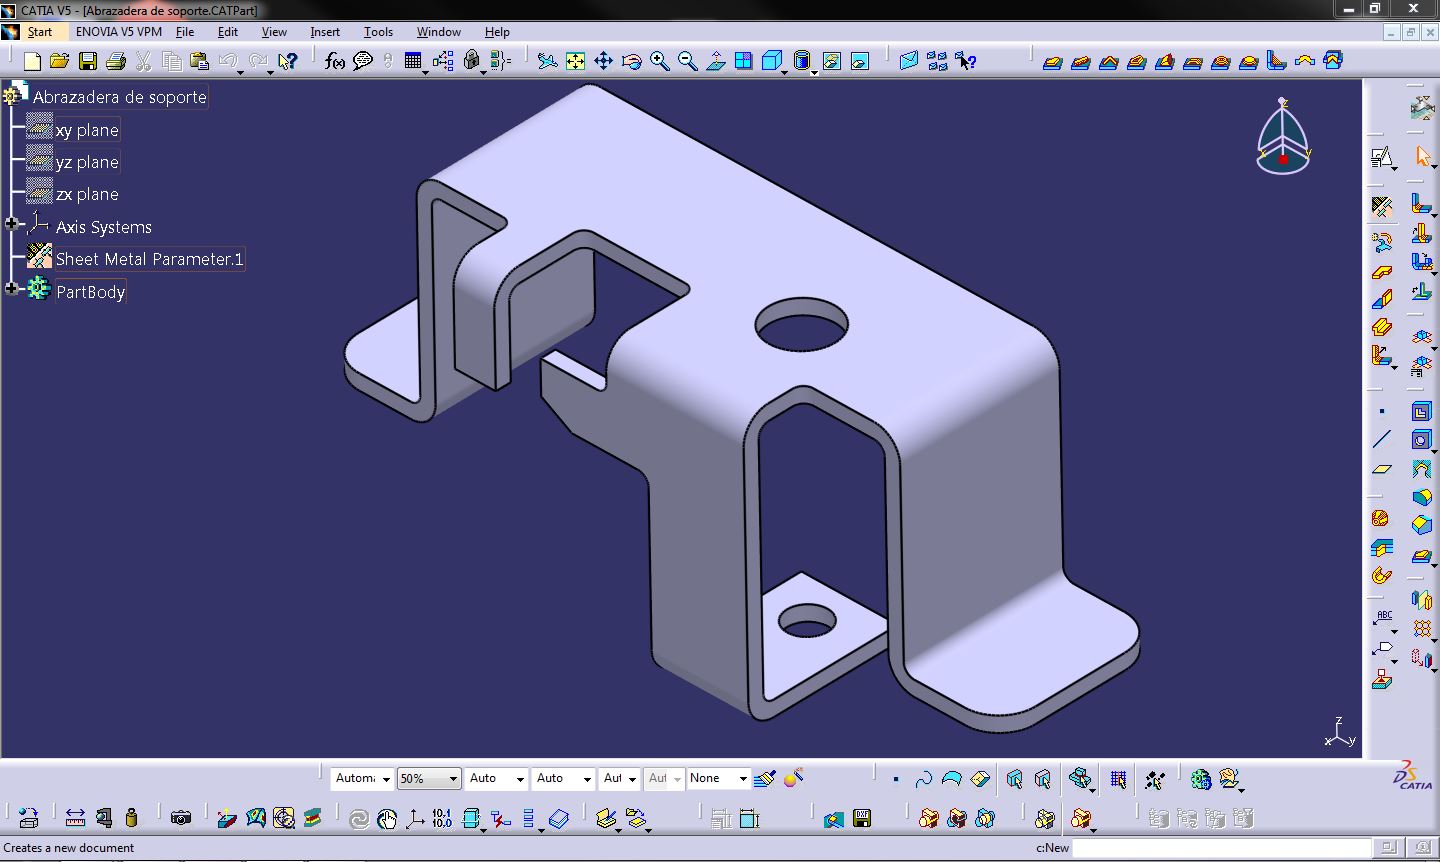Open the File menu
The width and height of the screenshot is (1440, 862).
185,32
